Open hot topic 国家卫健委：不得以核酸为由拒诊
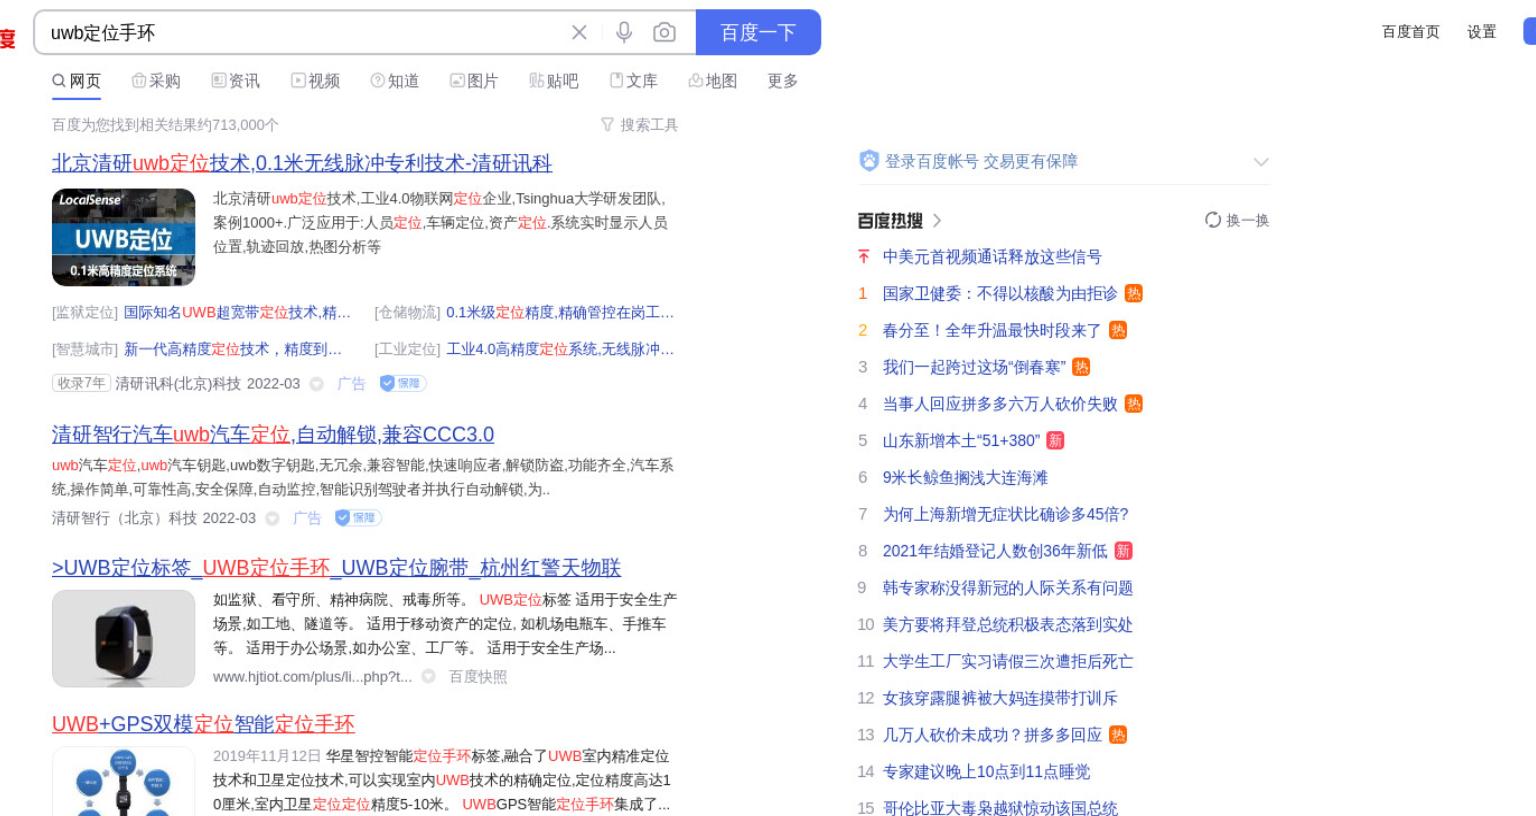The width and height of the screenshot is (1536, 816). coord(1000,294)
